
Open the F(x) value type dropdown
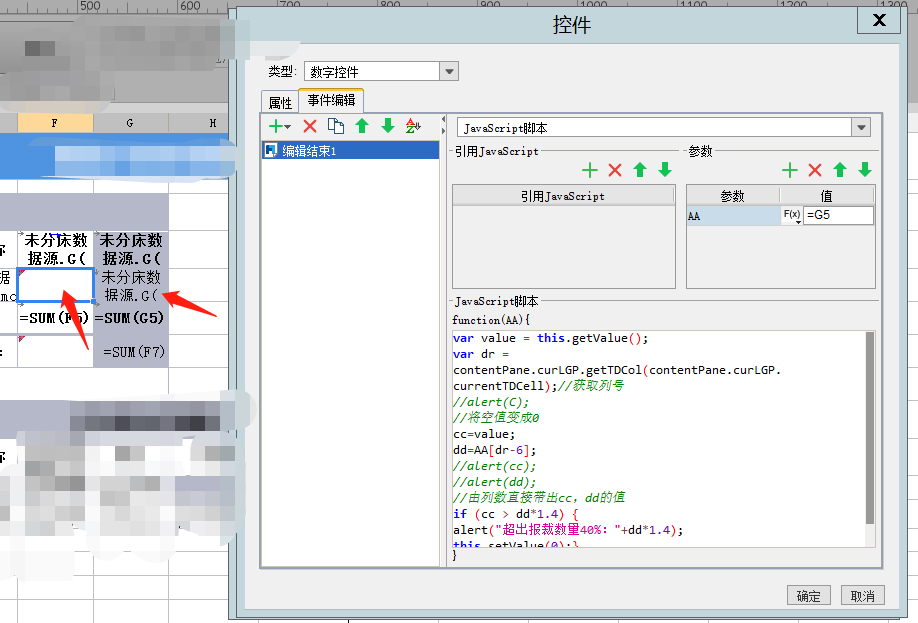pyautogui.click(x=791, y=216)
